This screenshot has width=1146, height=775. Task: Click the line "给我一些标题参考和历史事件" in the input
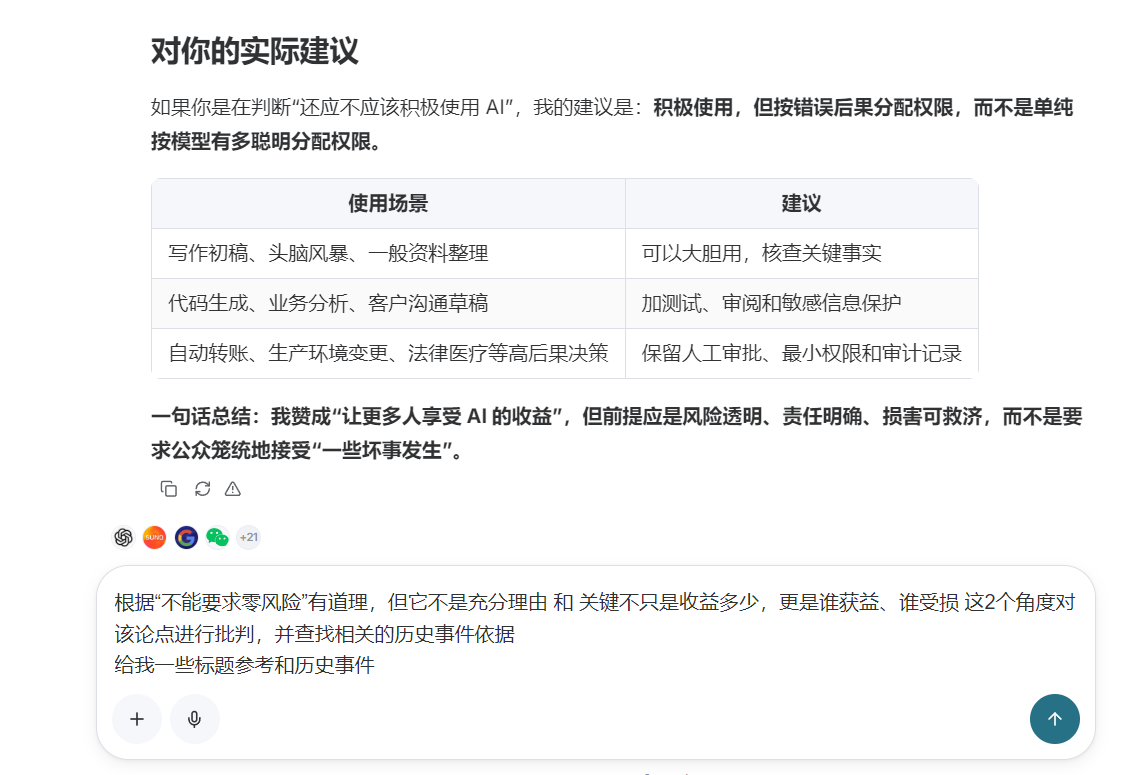(x=245, y=665)
